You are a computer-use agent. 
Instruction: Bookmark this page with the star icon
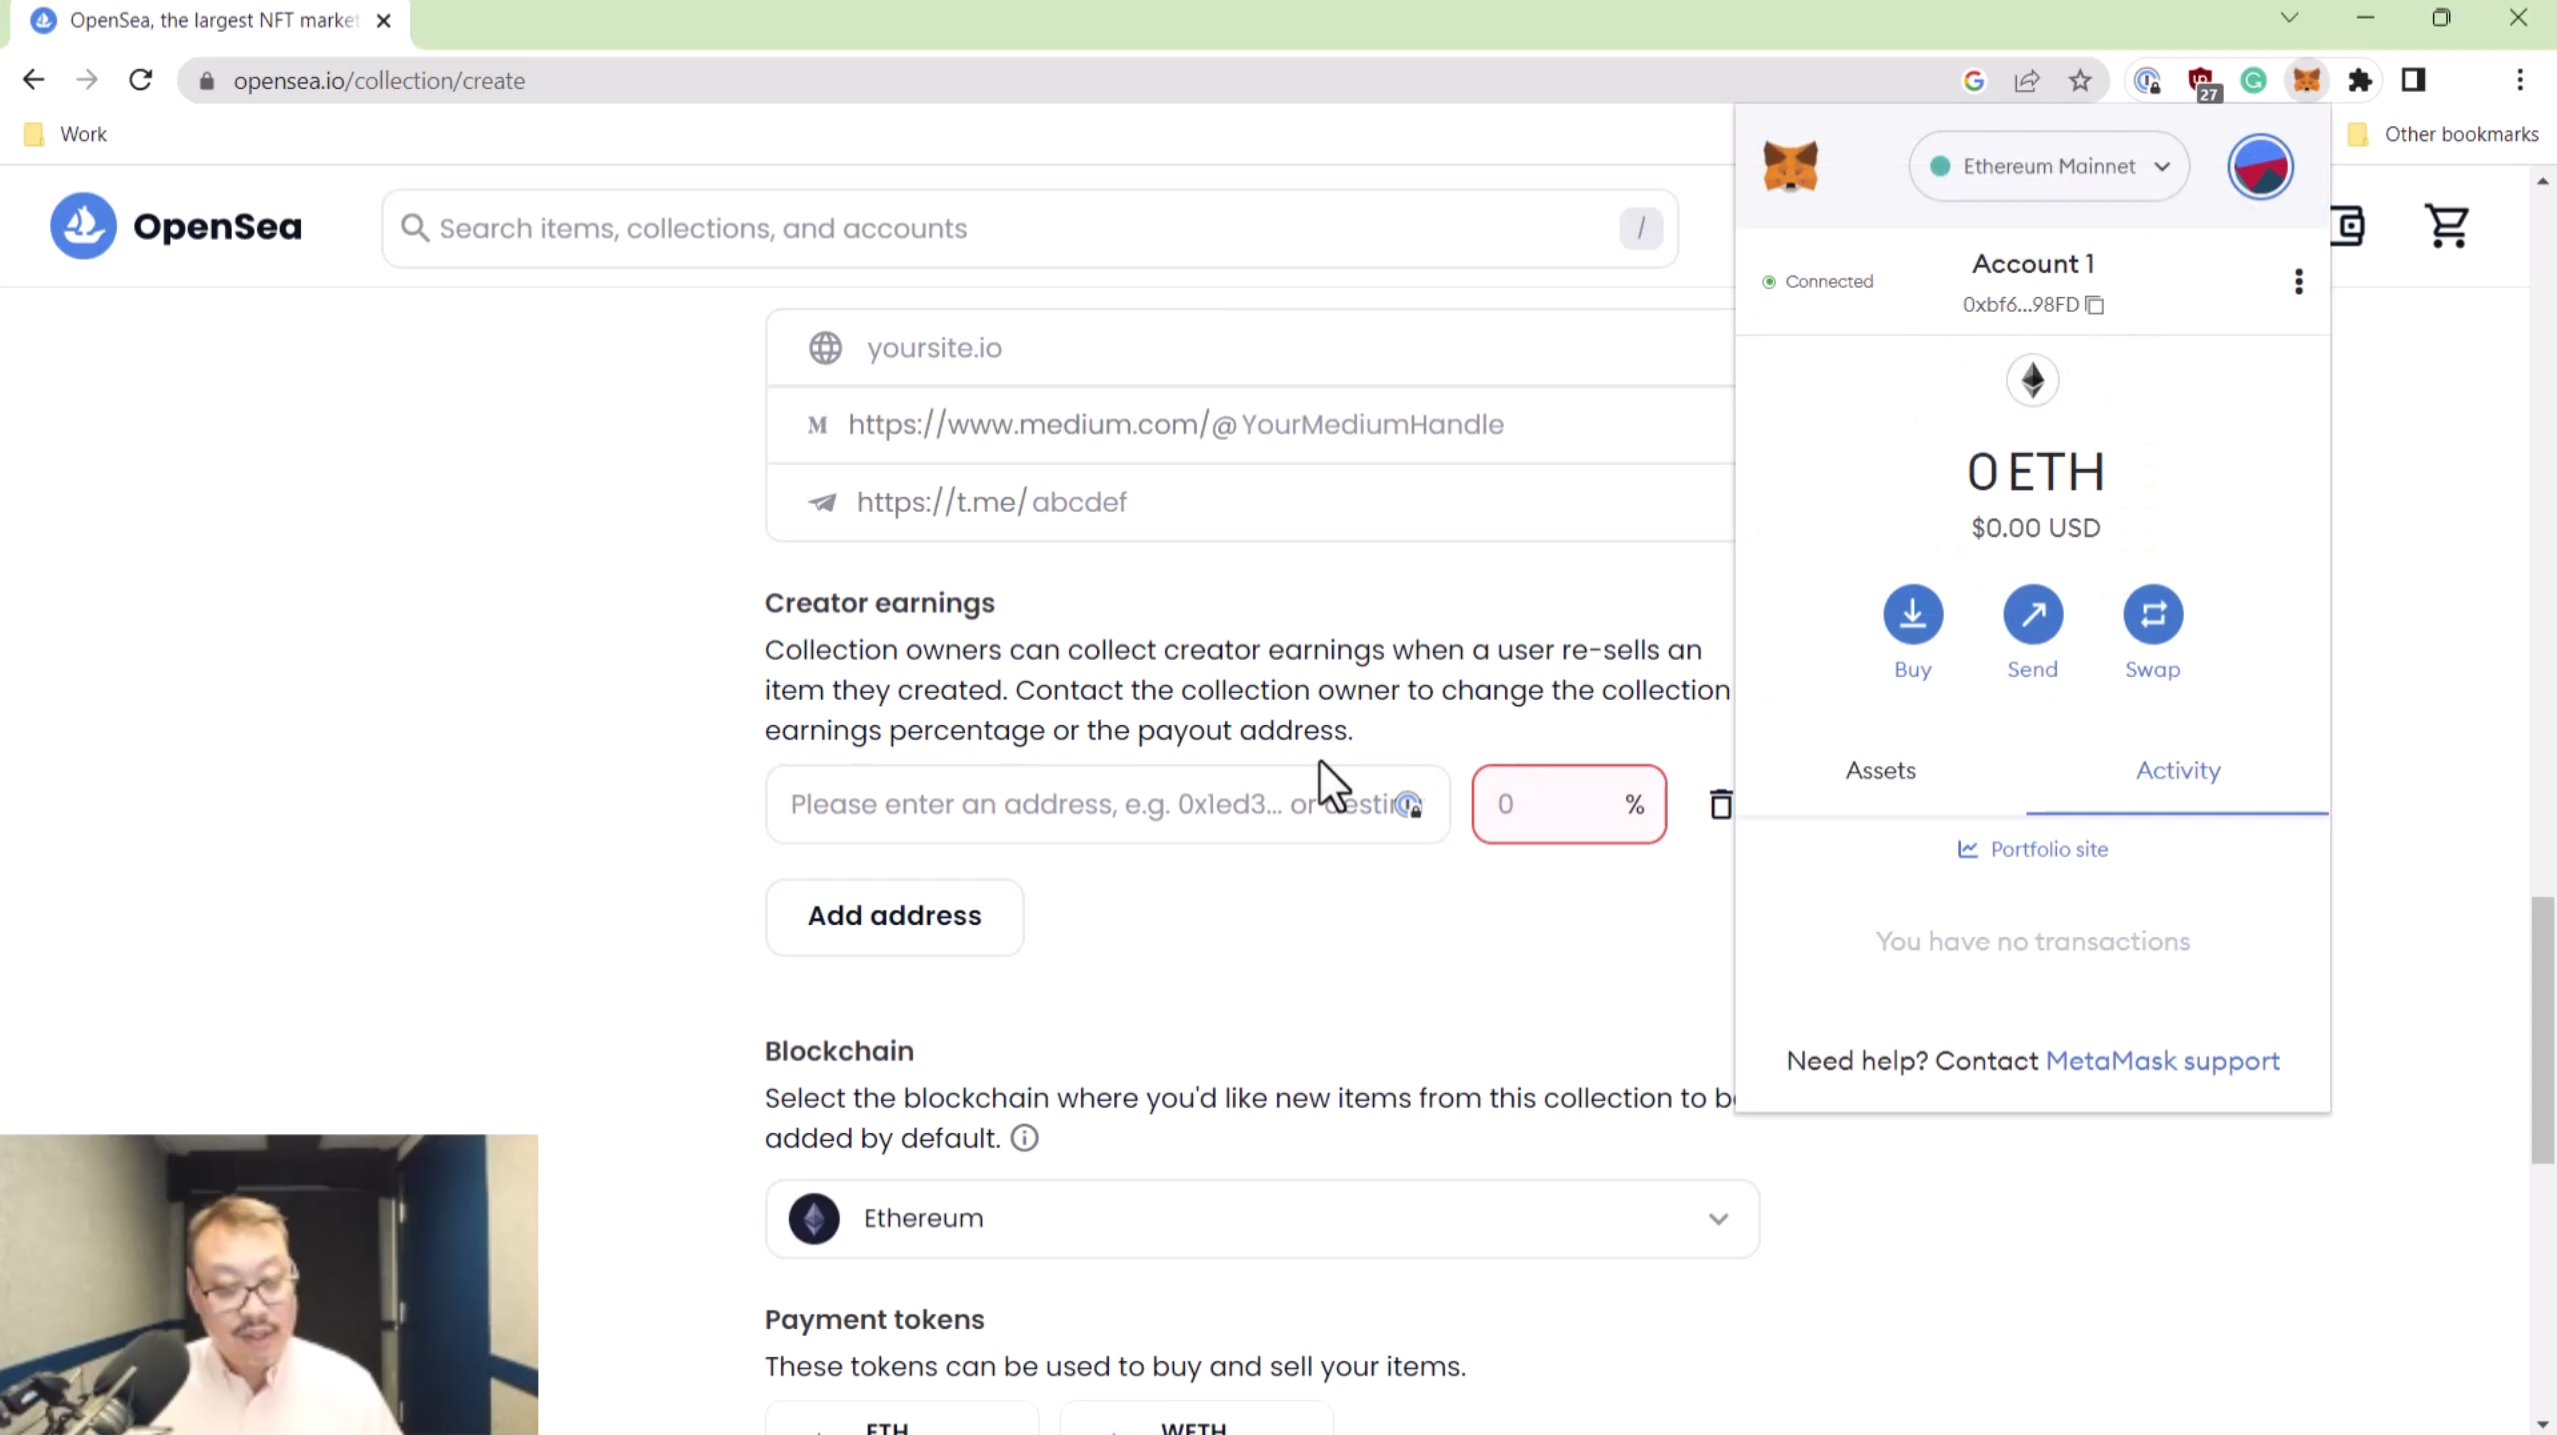[2080, 80]
